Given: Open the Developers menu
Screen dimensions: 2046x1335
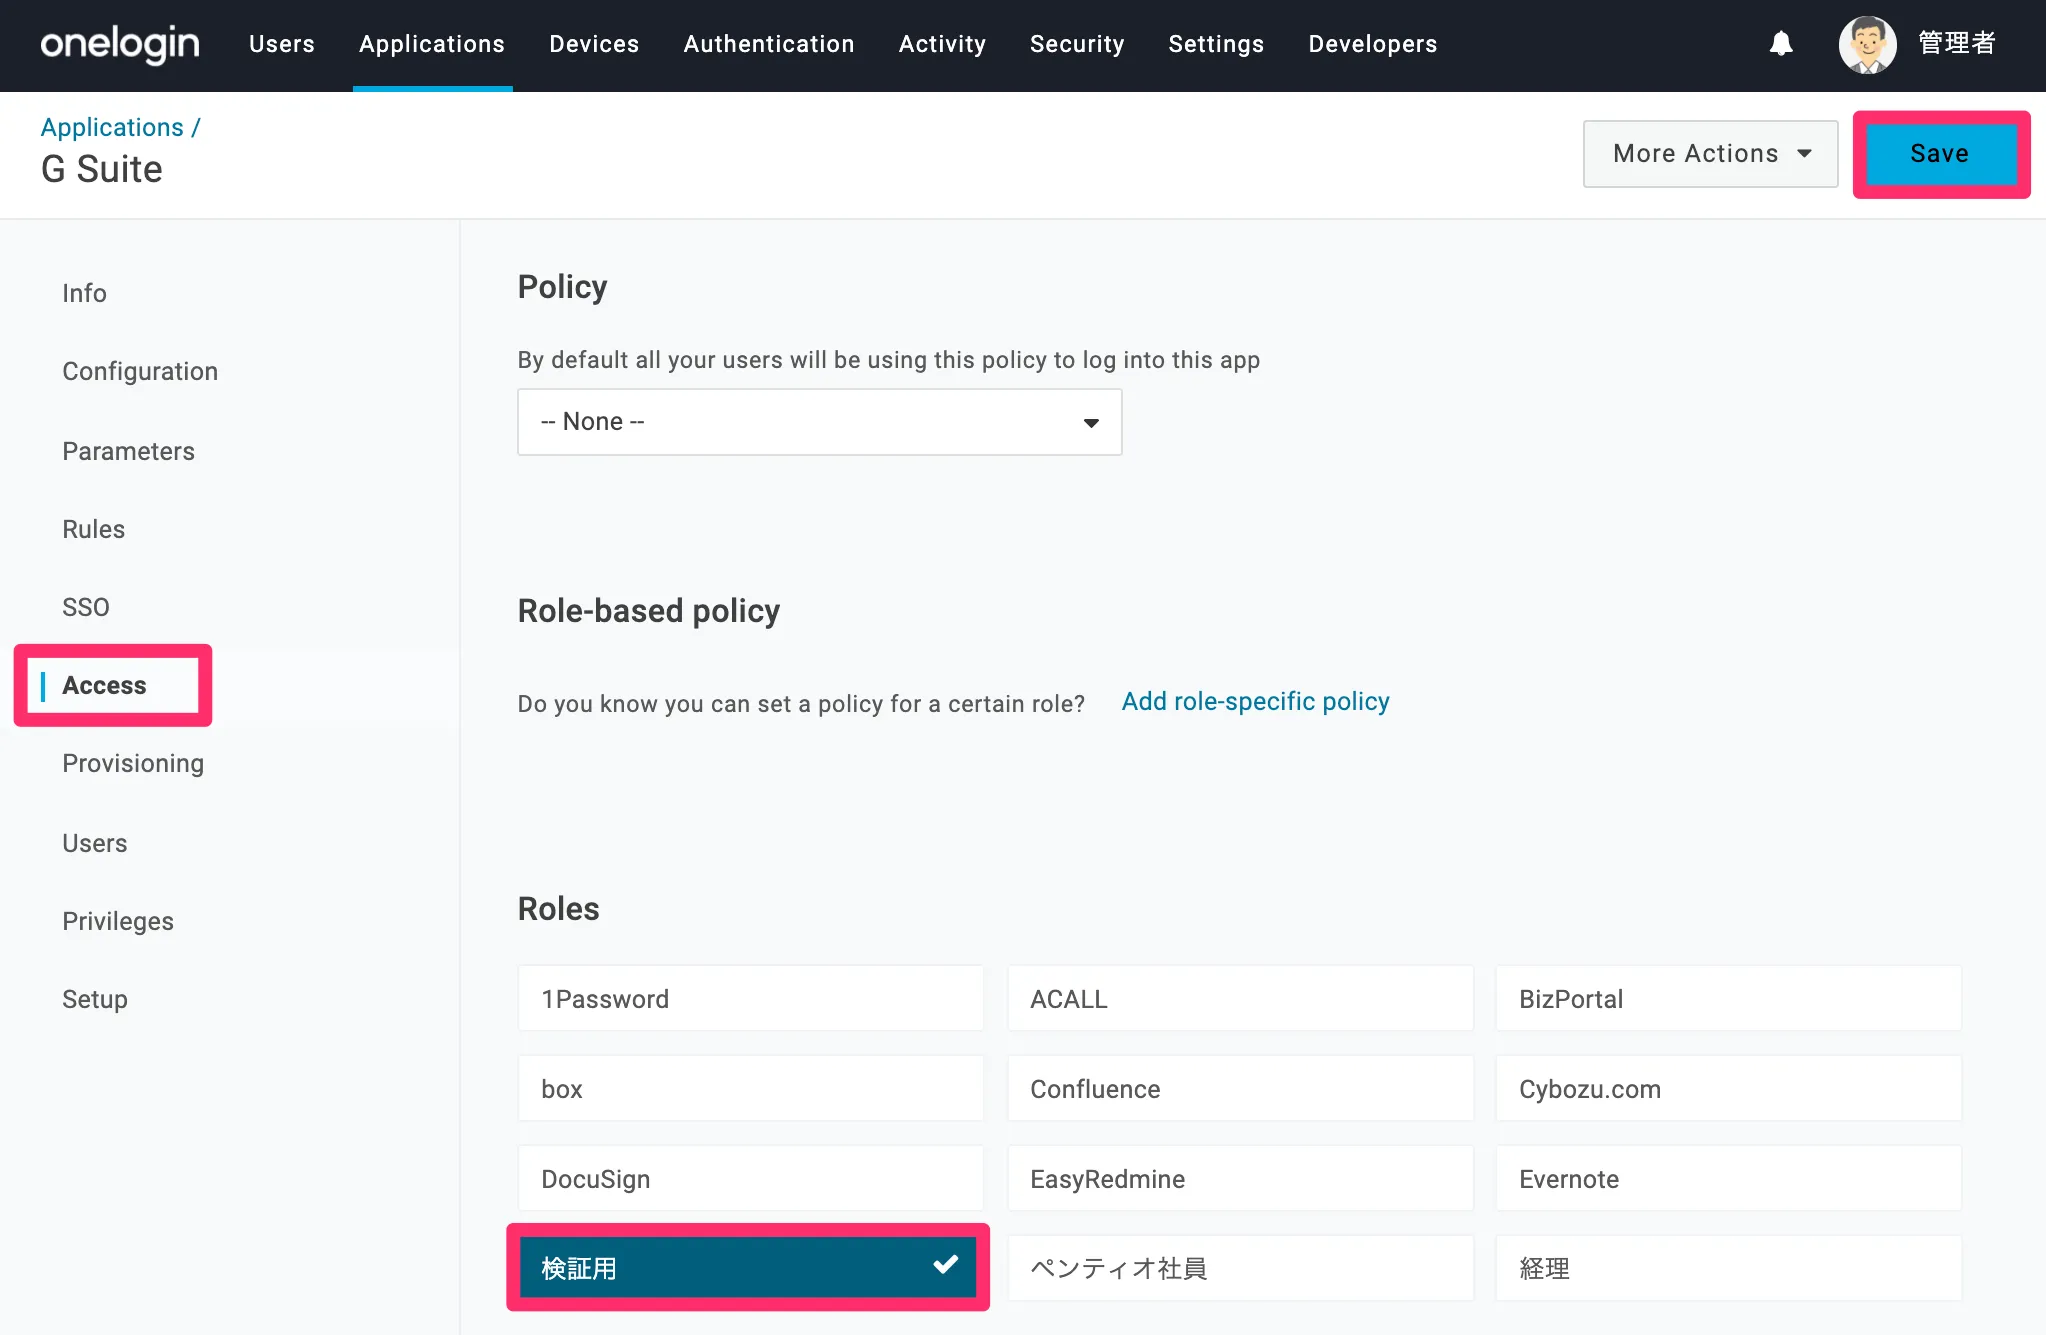Looking at the screenshot, I should coord(1372,44).
